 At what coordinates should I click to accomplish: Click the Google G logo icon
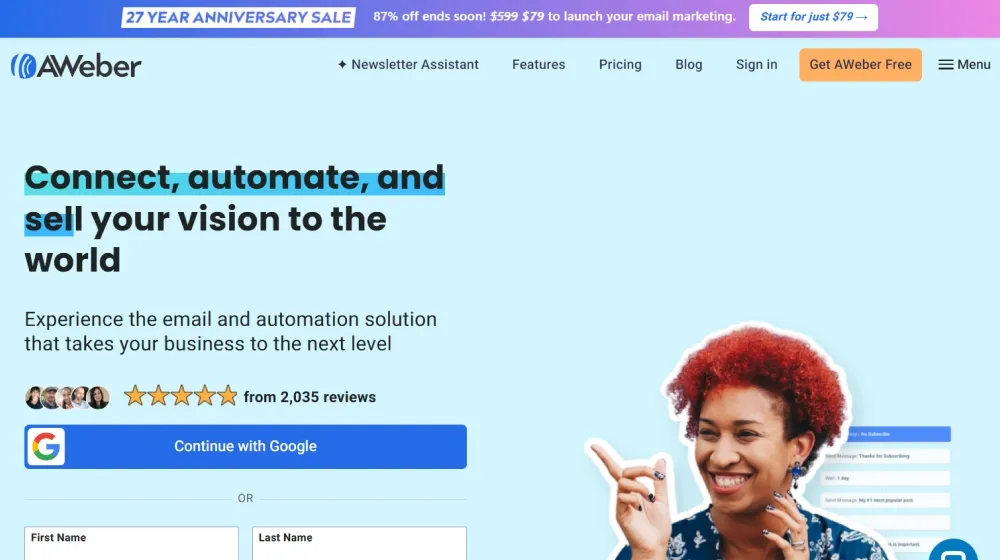click(x=46, y=446)
